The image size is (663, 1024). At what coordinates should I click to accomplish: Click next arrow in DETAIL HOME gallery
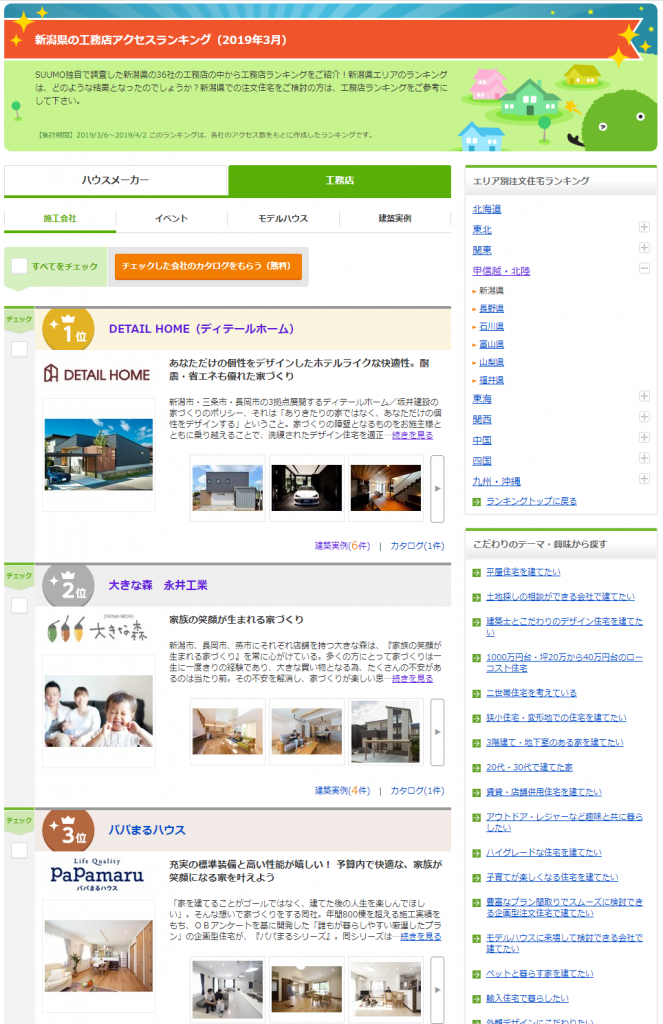point(437,488)
